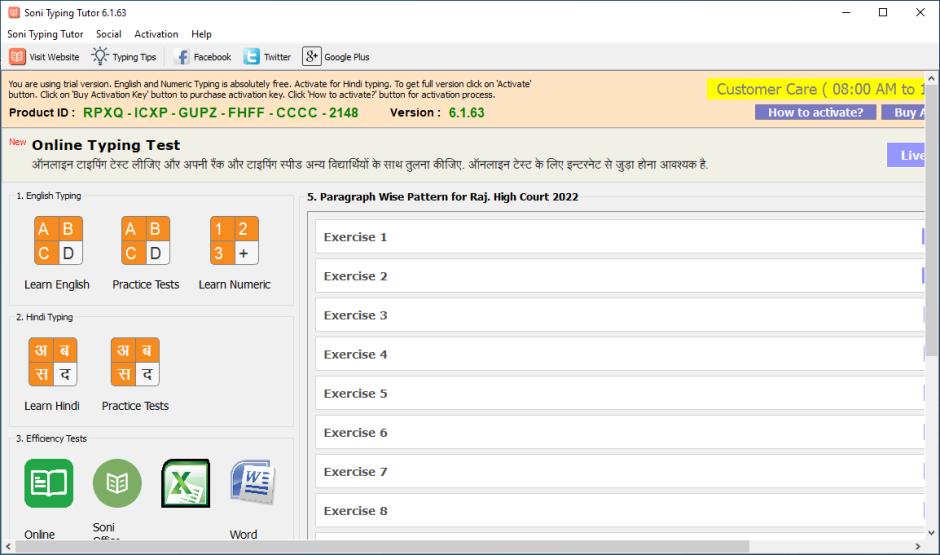The width and height of the screenshot is (940, 555).
Task: Open the Learn Hindi typing icon
Action: 52,362
